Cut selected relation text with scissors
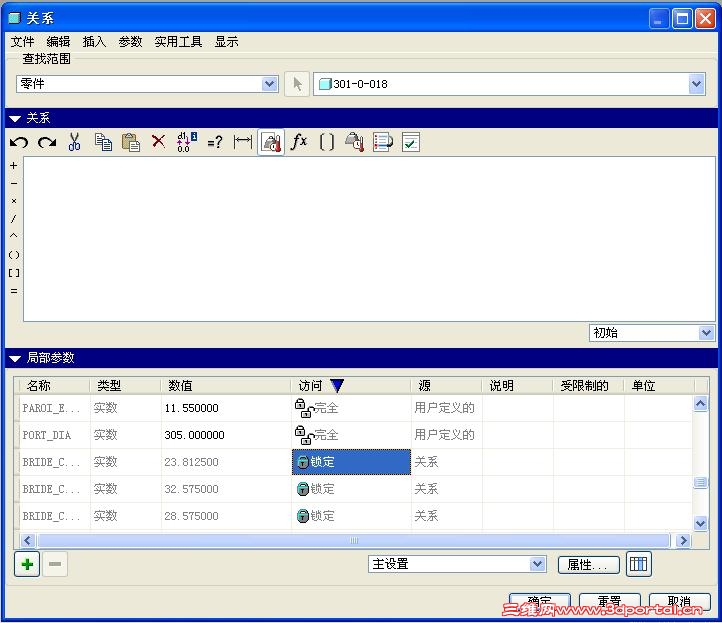722x623 pixels. tap(74, 142)
